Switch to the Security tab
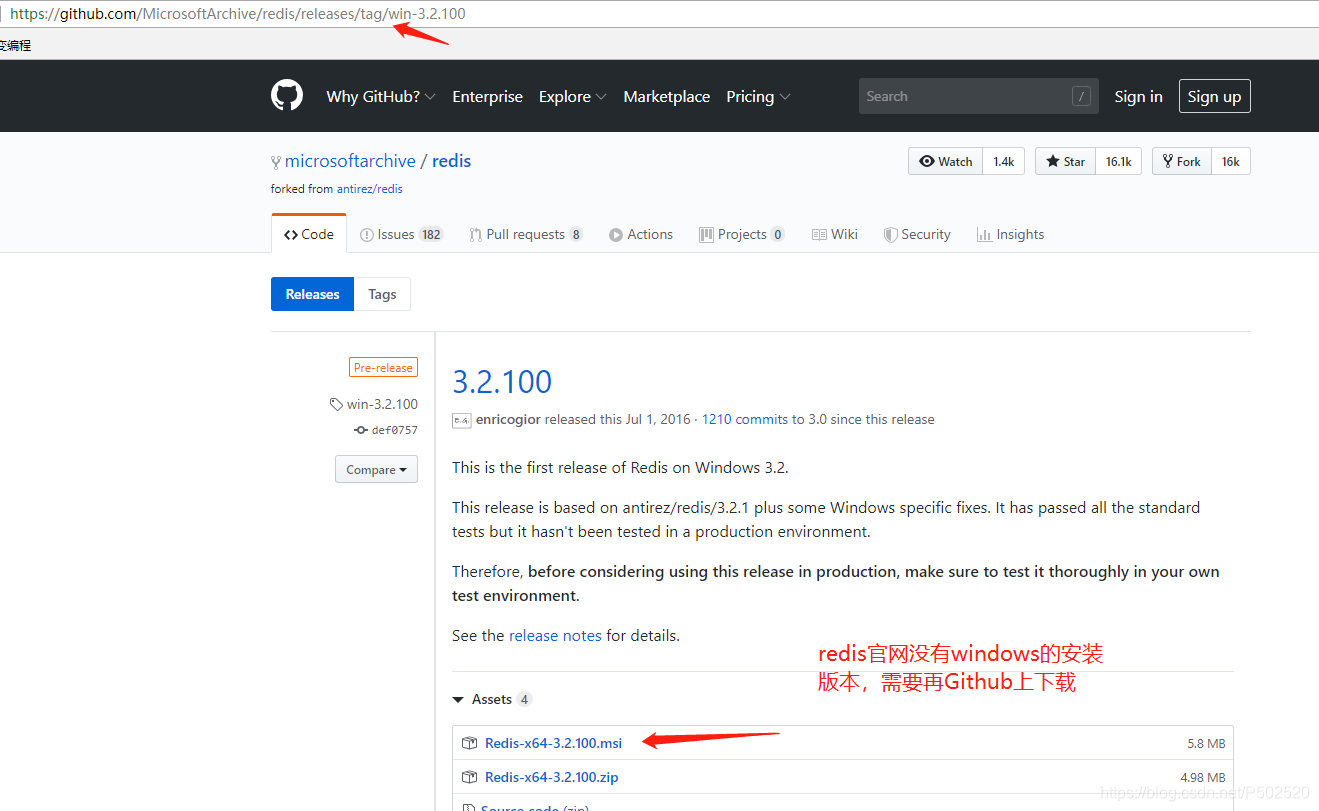 917,234
